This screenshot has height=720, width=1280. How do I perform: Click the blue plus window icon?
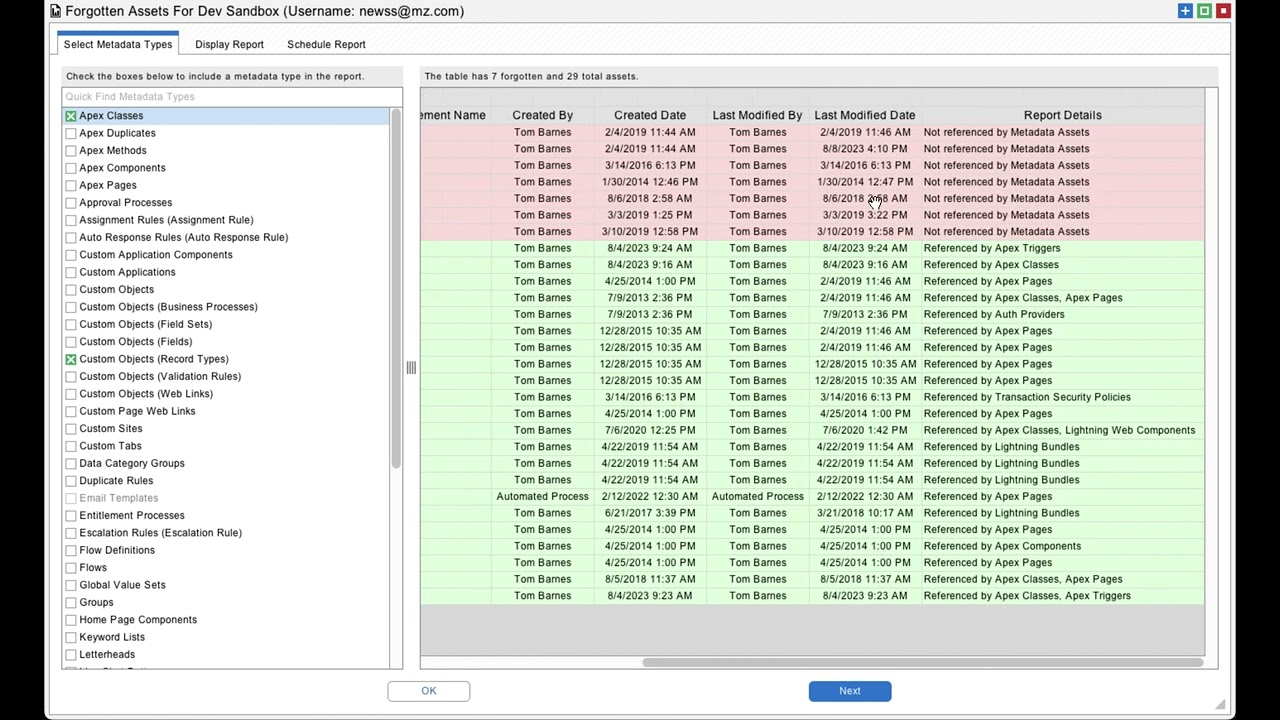click(x=1185, y=11)
